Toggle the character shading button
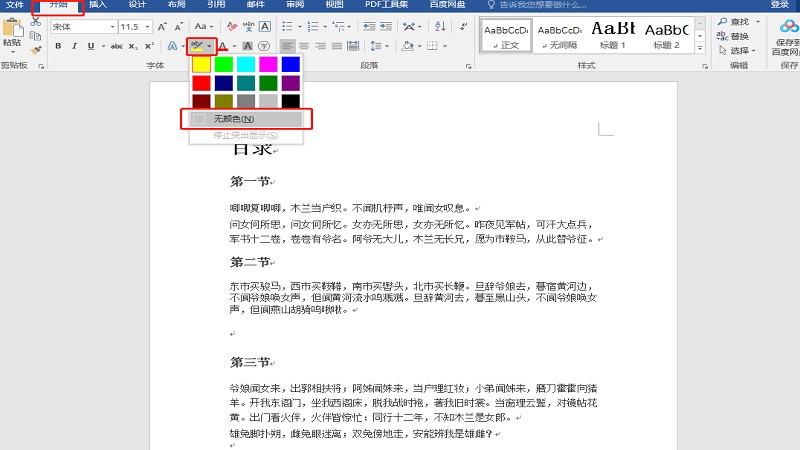The image size is (800, 450). tap(248, 46)
